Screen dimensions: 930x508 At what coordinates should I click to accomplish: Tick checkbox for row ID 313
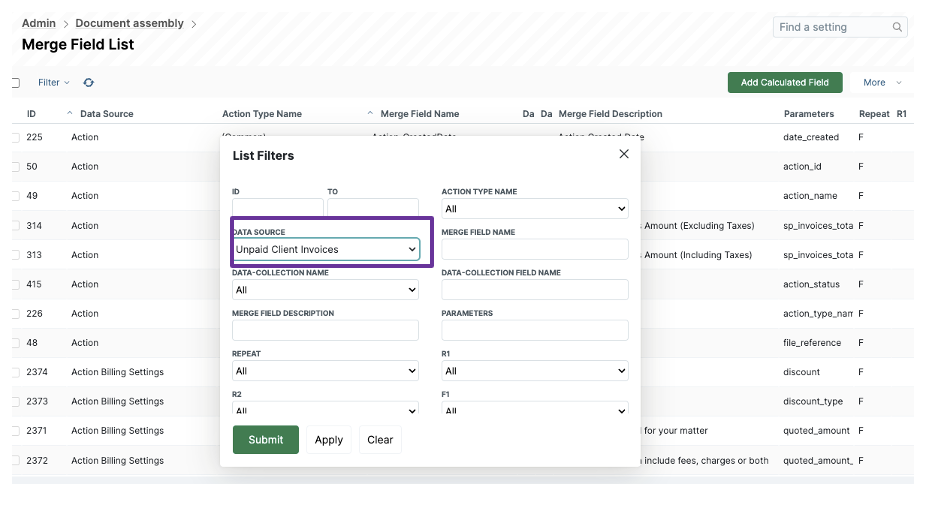15,255
